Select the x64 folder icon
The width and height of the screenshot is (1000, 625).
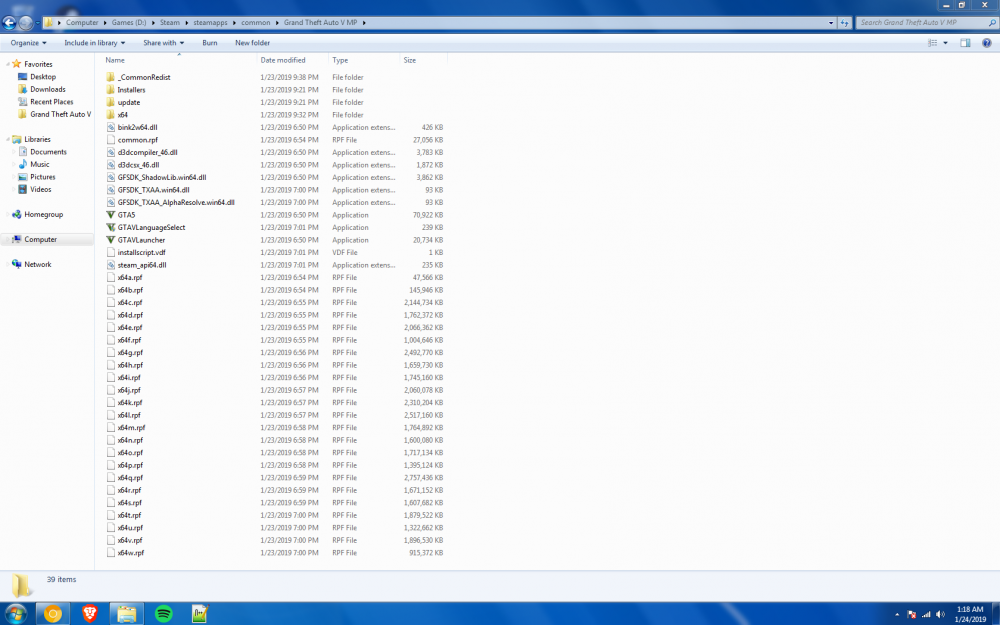110,115
